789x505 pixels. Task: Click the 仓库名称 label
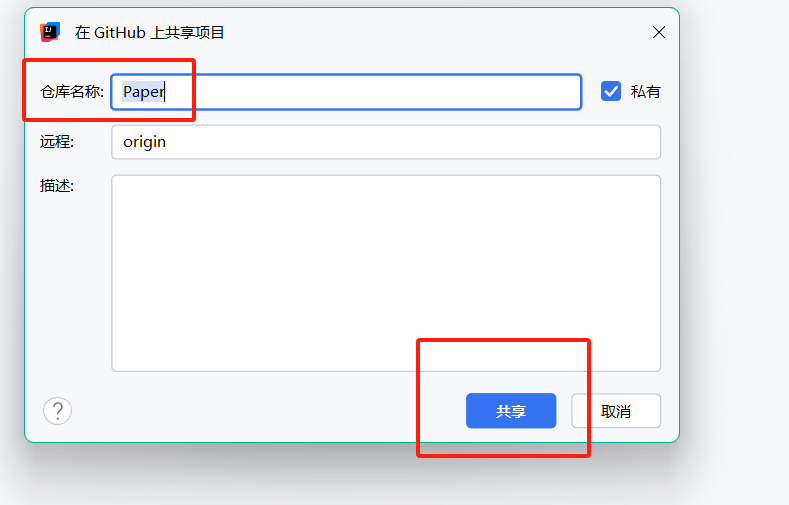(72, 92)
